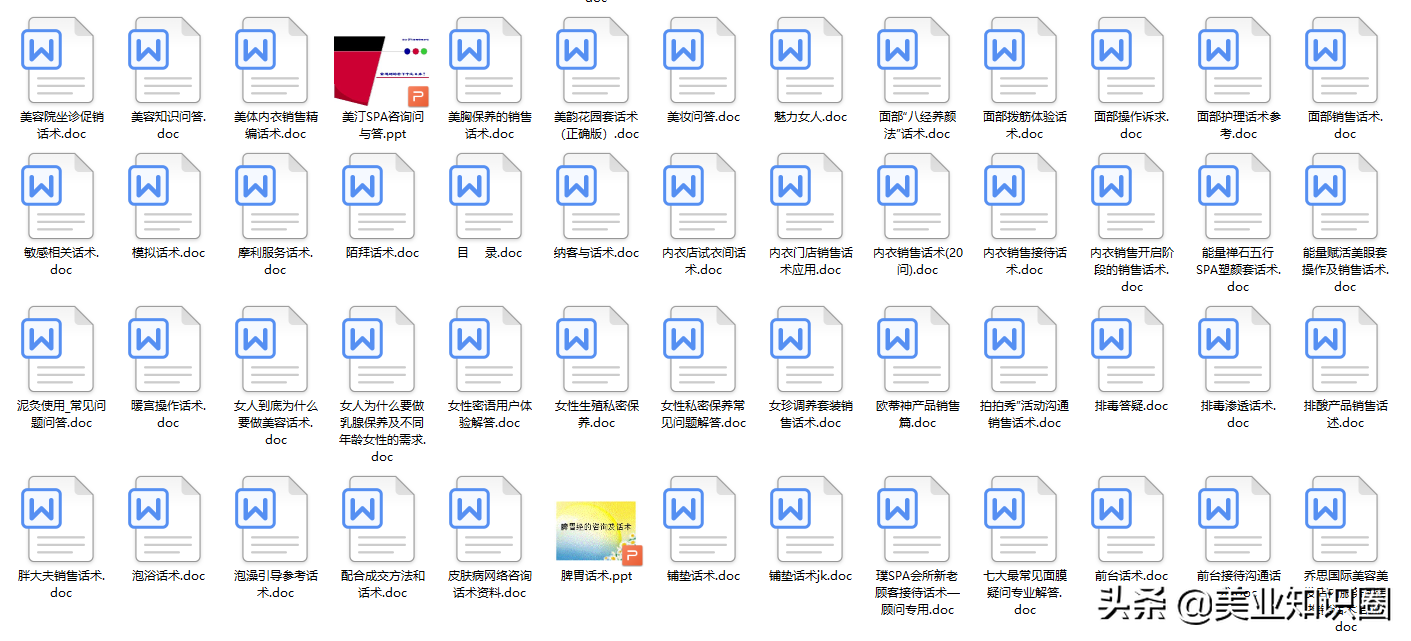Image resolution: width=1411 pixels, height=641 pixels.
Task: Open the 面部拨筋体验话术.doc document
Action: [x=1022, y=60]
